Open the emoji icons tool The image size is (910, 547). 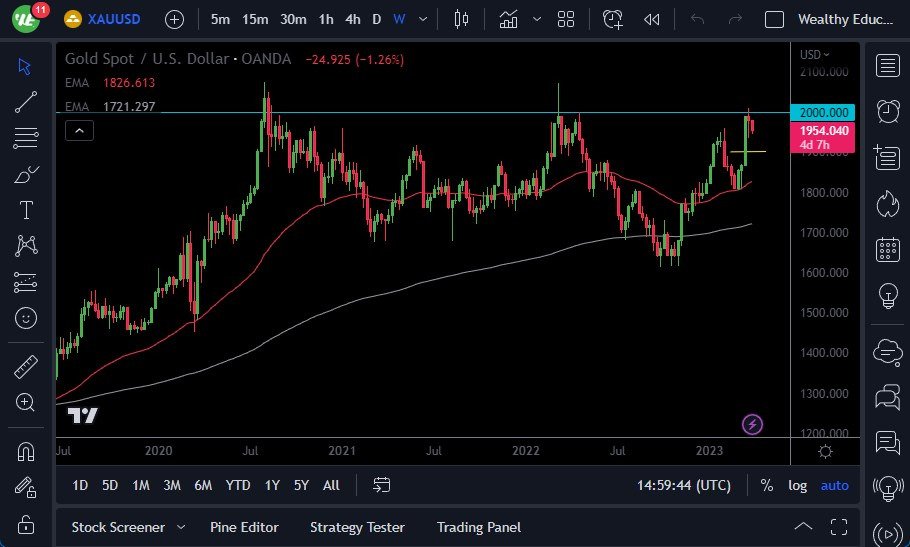25,319
